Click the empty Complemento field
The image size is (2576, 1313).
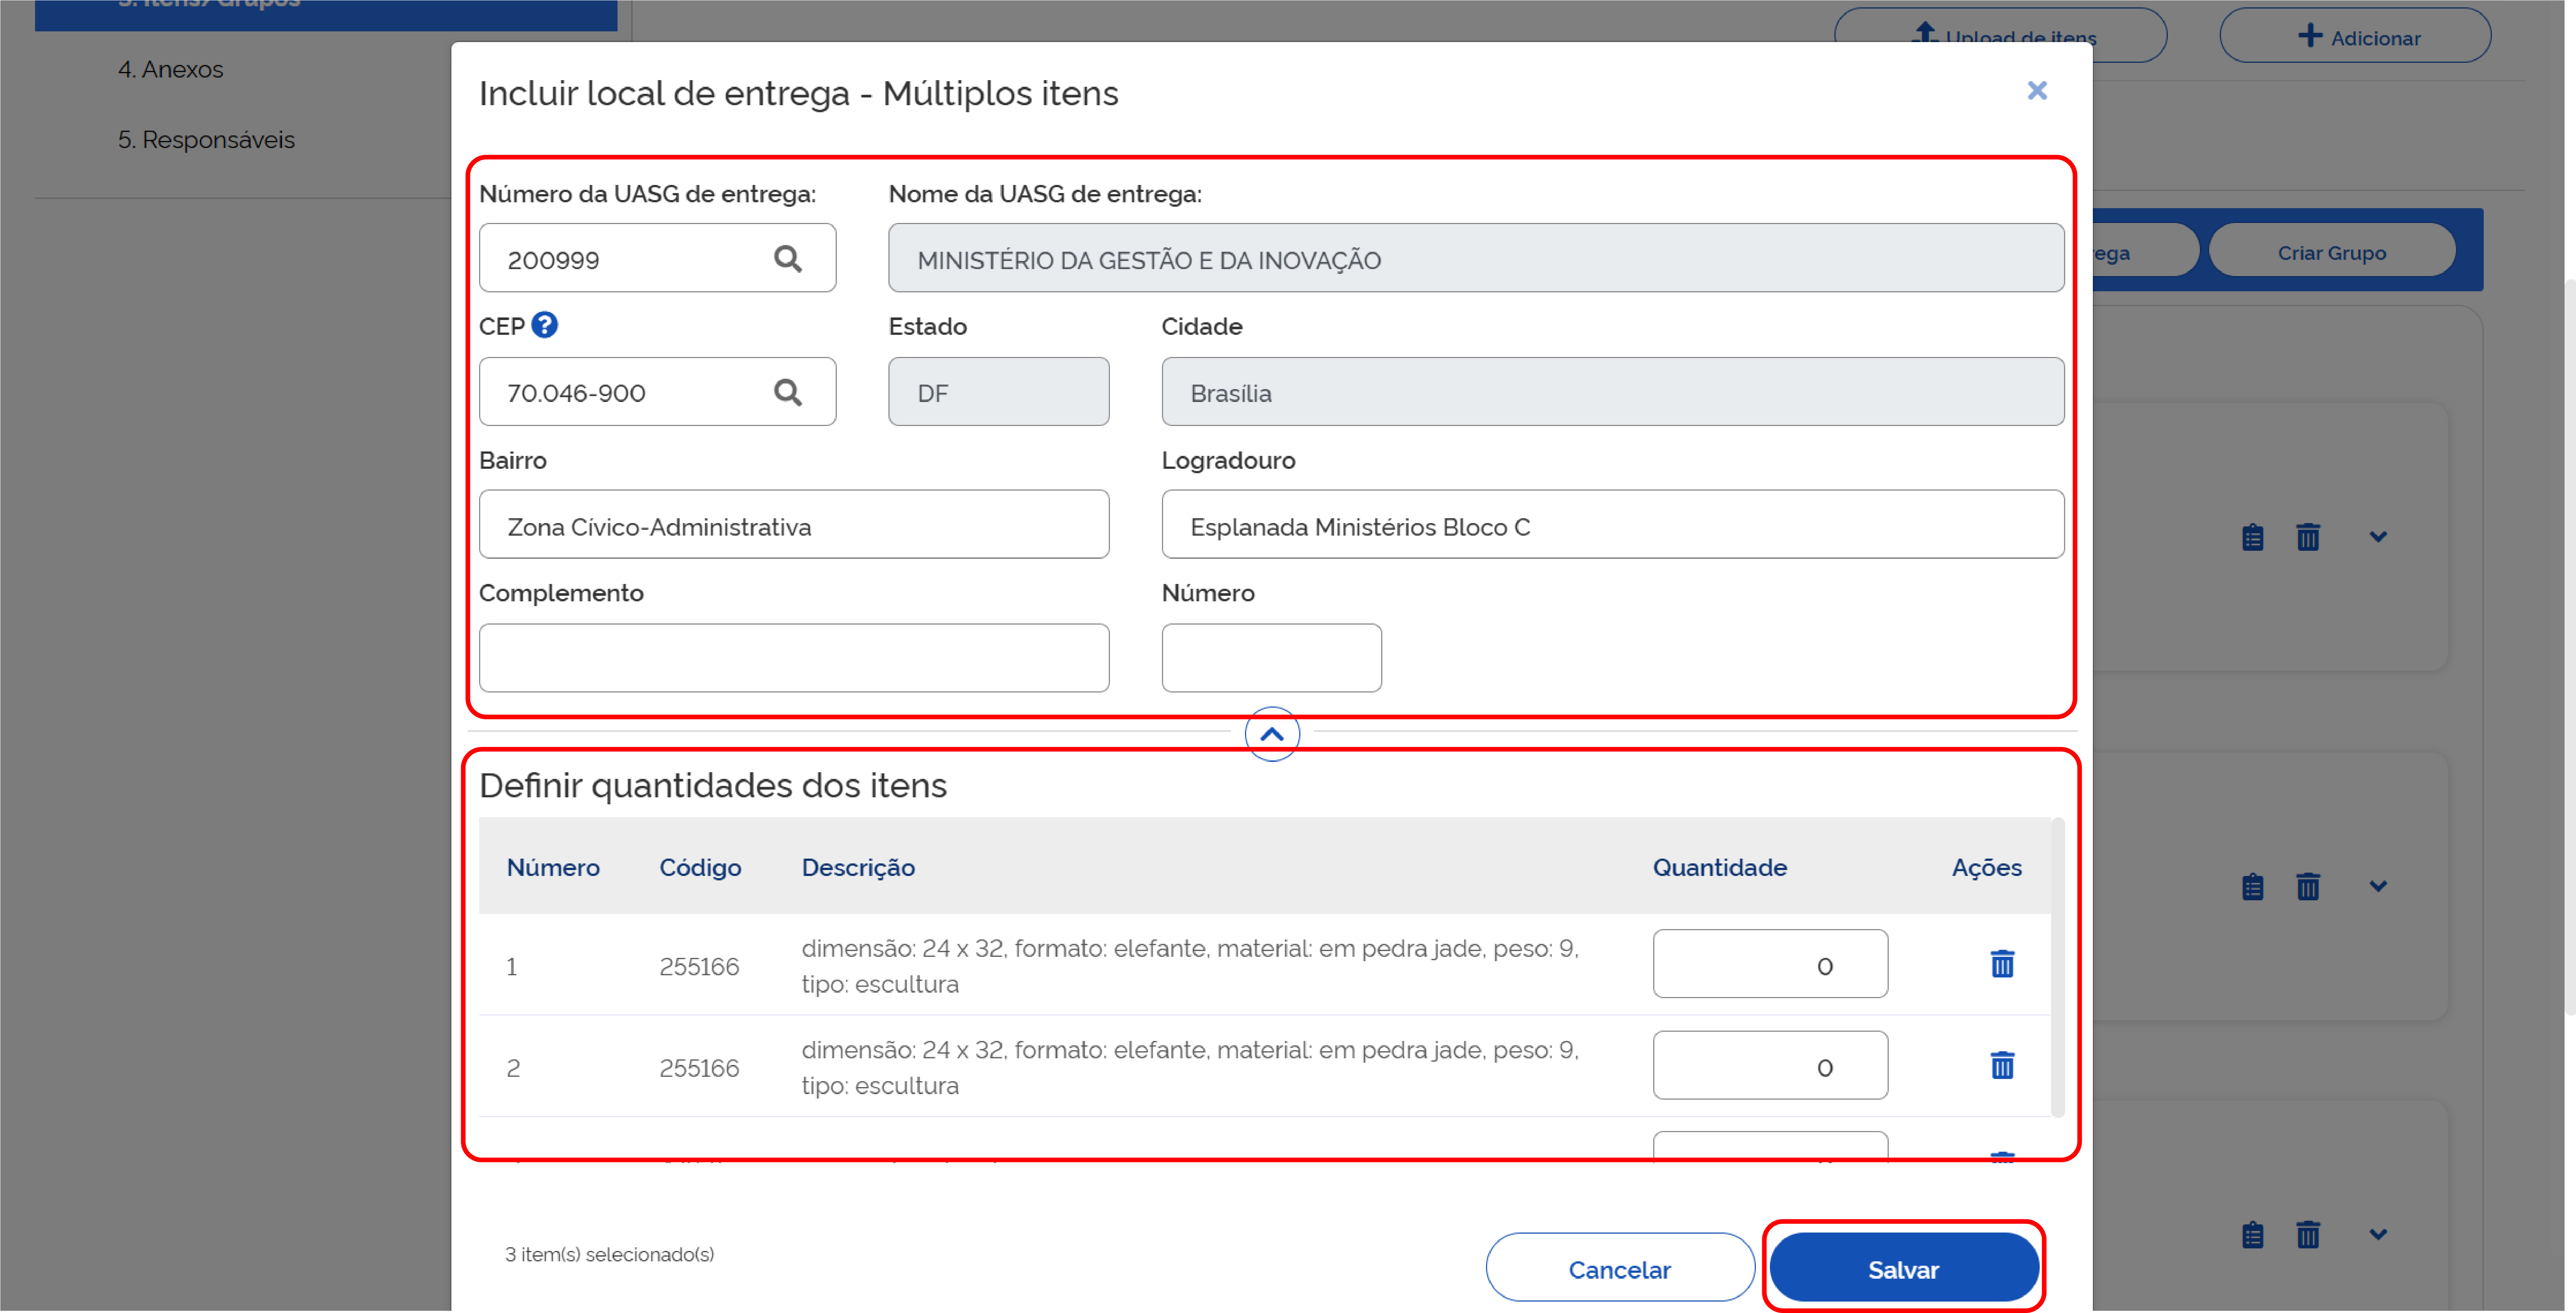tap(794, 658)
